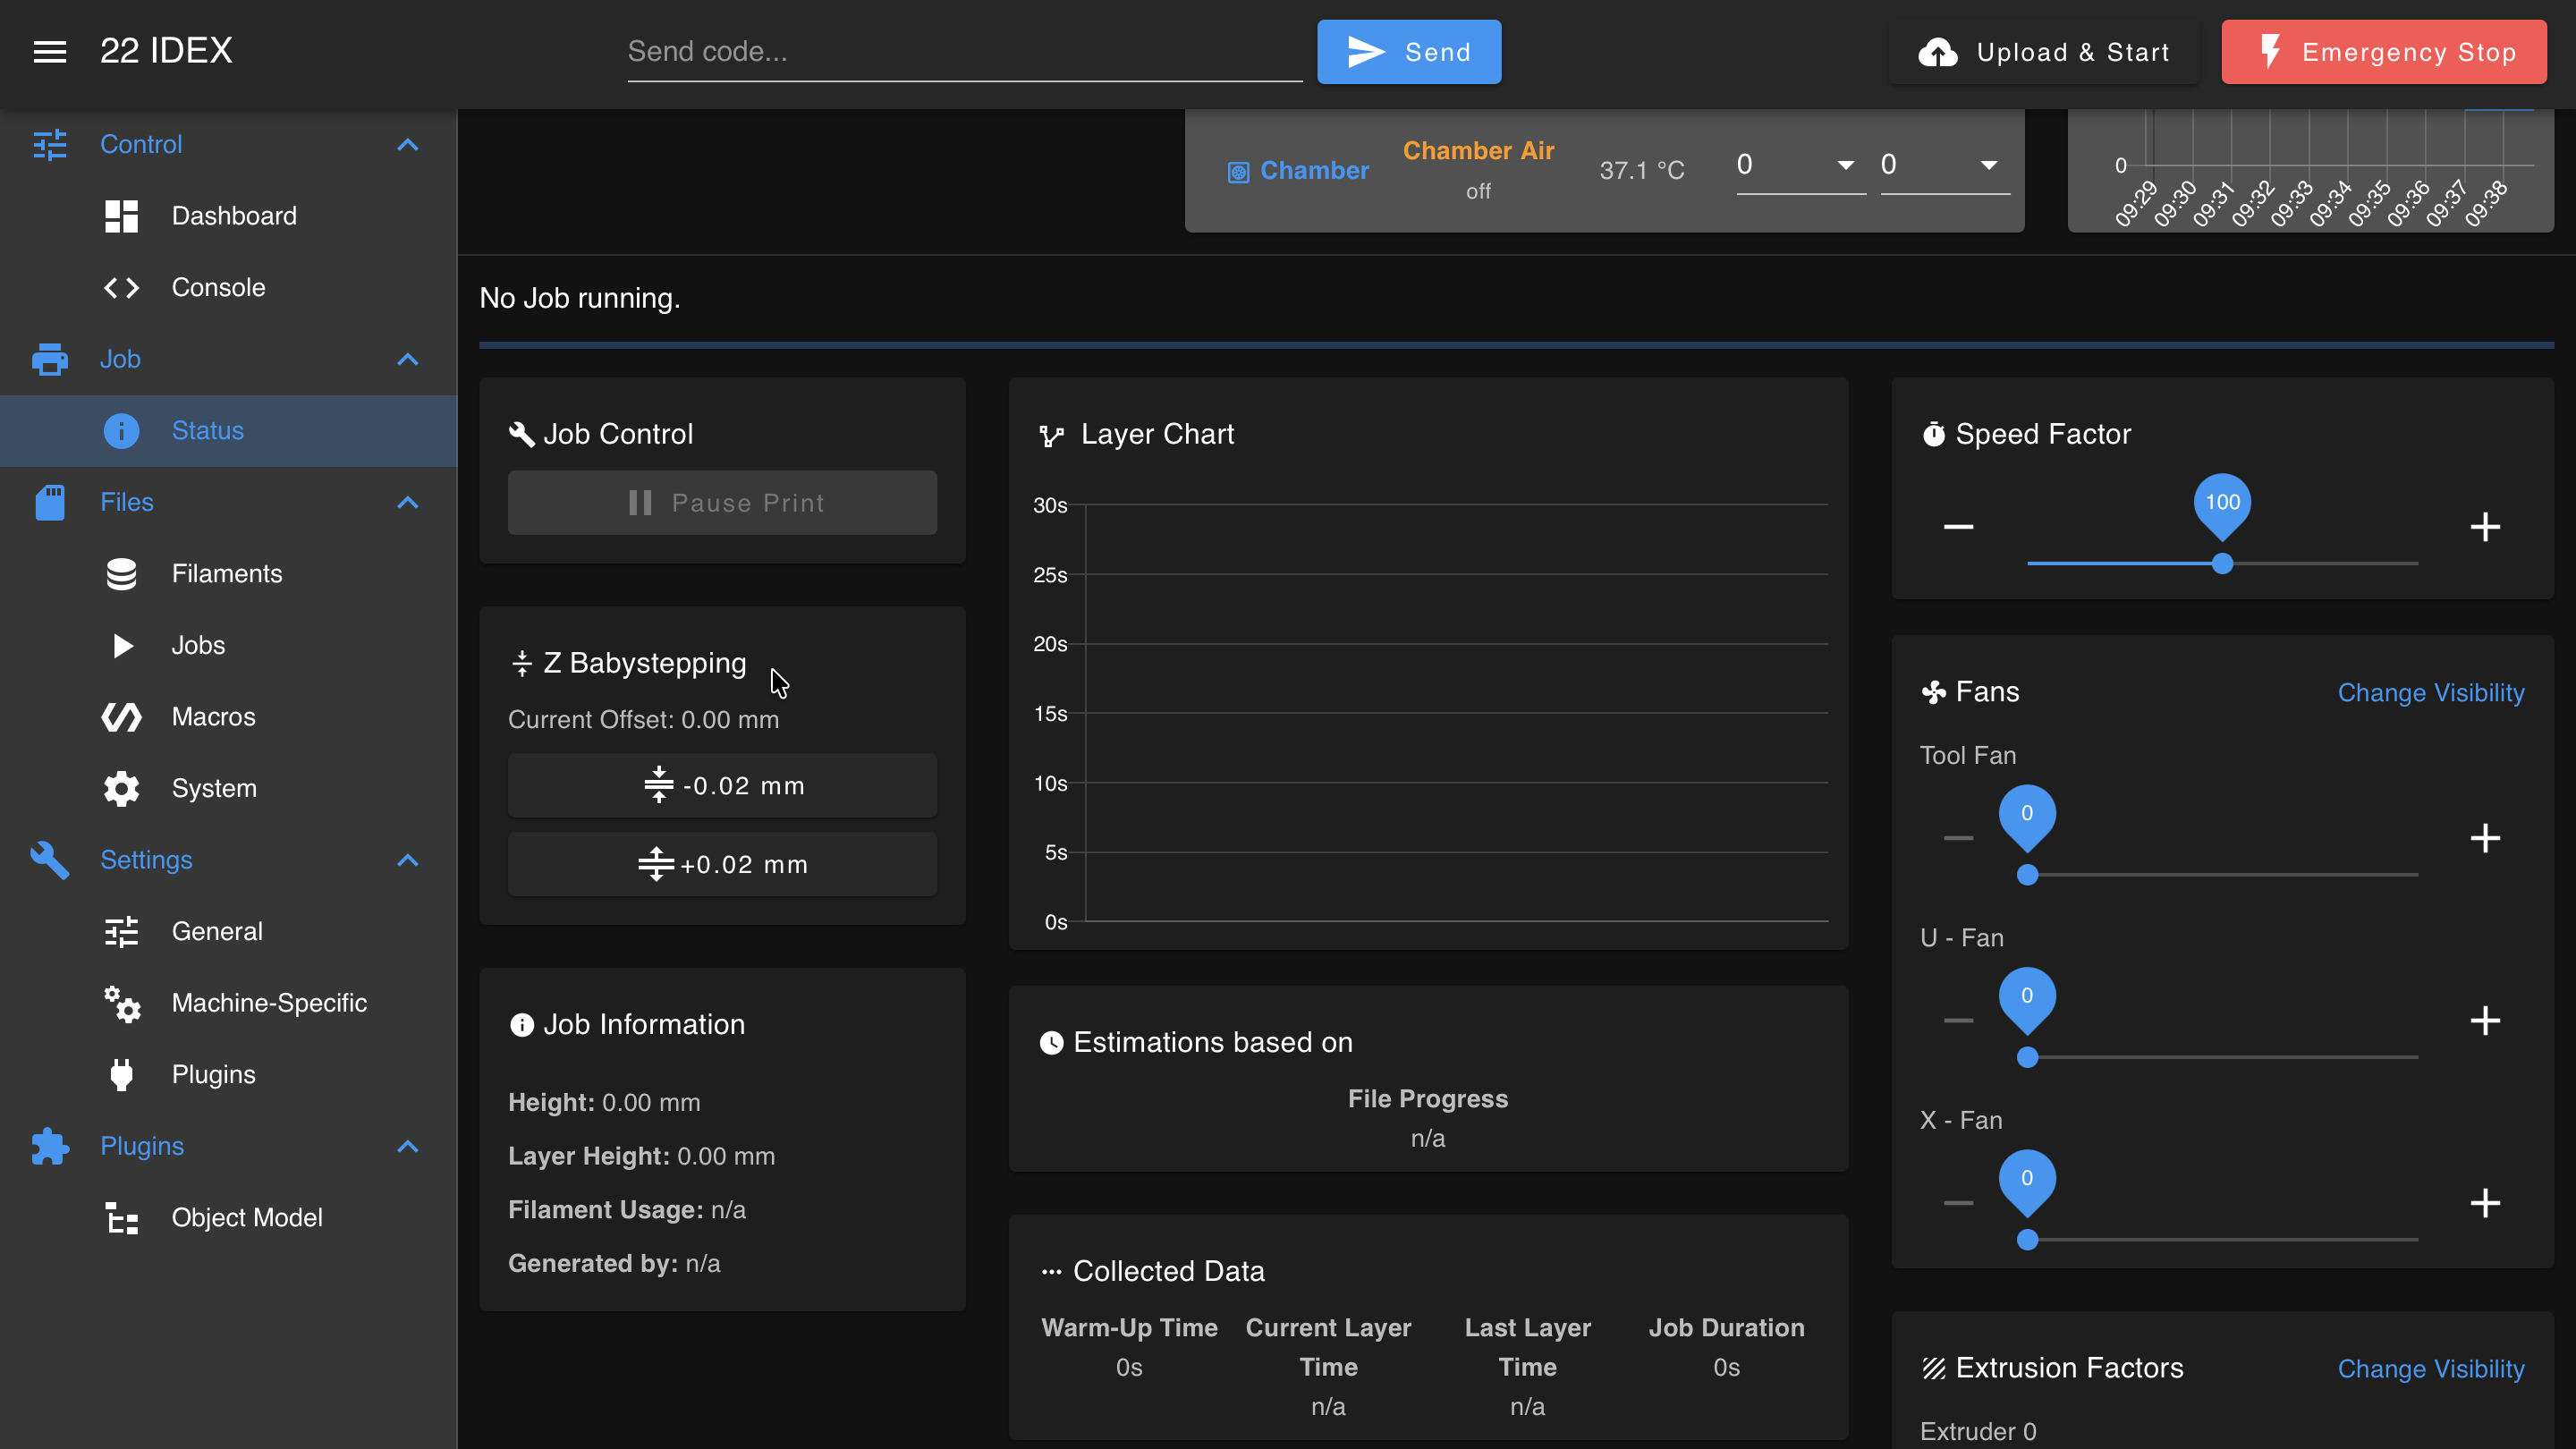The height and width of the screenshot is (1449, 2576).
Task: Click the Dashboard grid icon
Action: click(x=121, y=216)
